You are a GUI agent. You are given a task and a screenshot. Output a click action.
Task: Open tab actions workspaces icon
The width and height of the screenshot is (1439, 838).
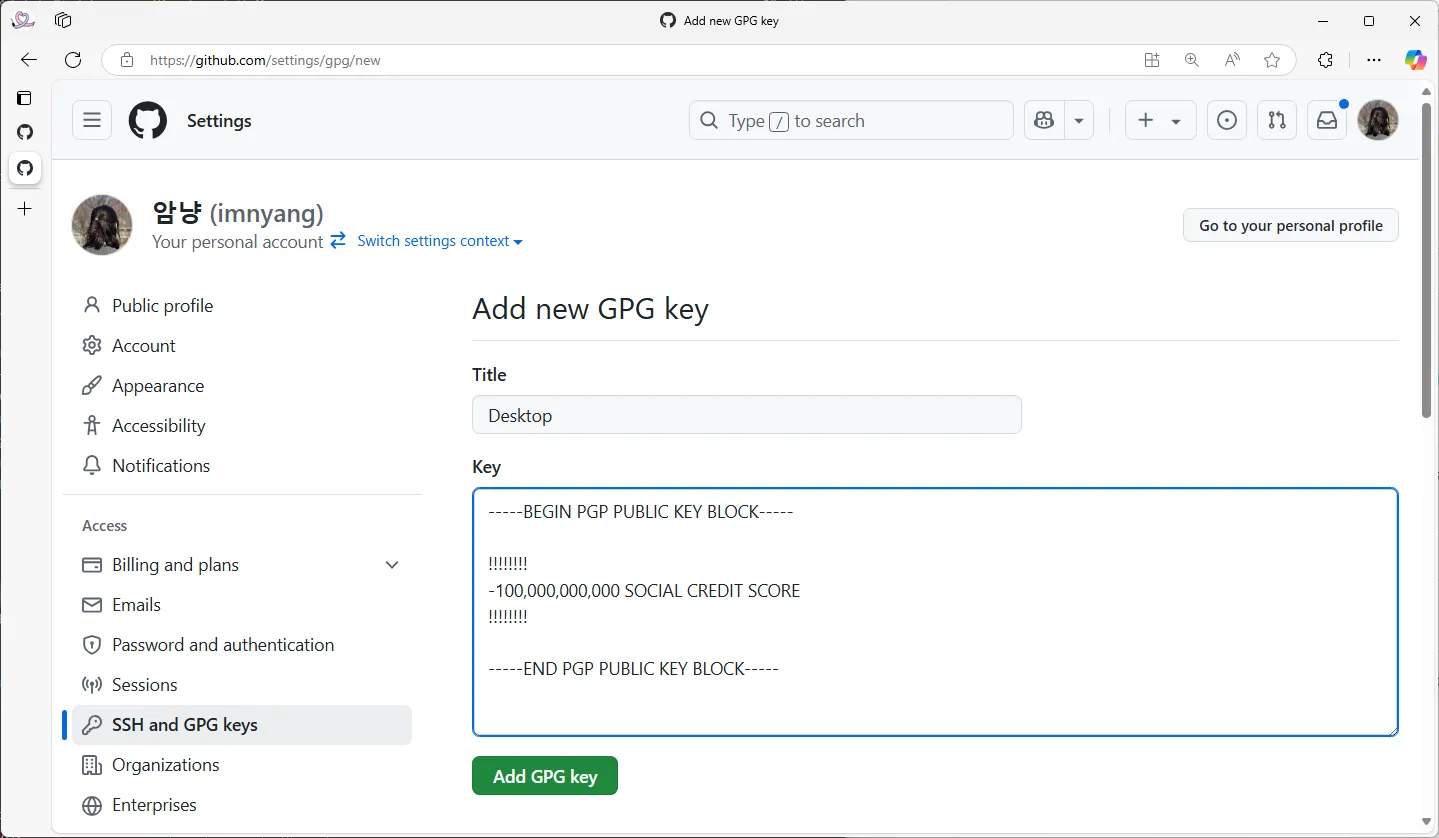click(63, 20)
